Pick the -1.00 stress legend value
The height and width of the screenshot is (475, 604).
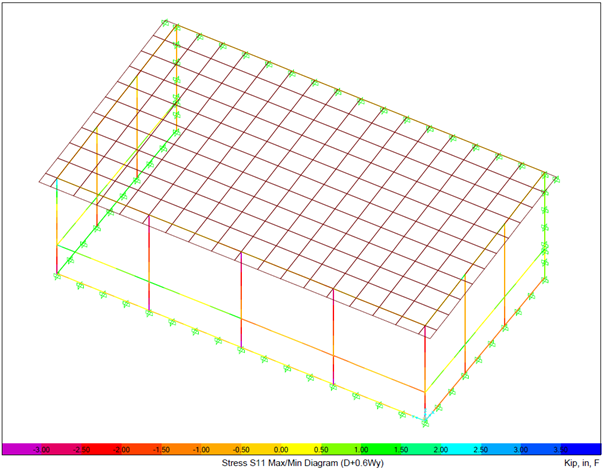pyautogui.click(x=201, y=450)
